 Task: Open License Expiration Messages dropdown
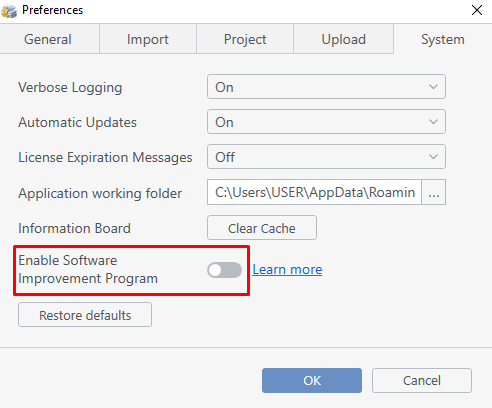pyautogui.click(x=326, y=157)
